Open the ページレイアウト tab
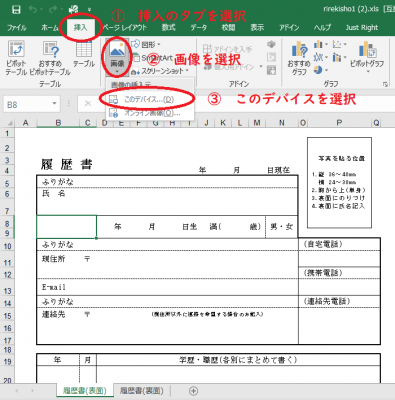The width and height of the screenshot is (395, 400). coord(124,28)
